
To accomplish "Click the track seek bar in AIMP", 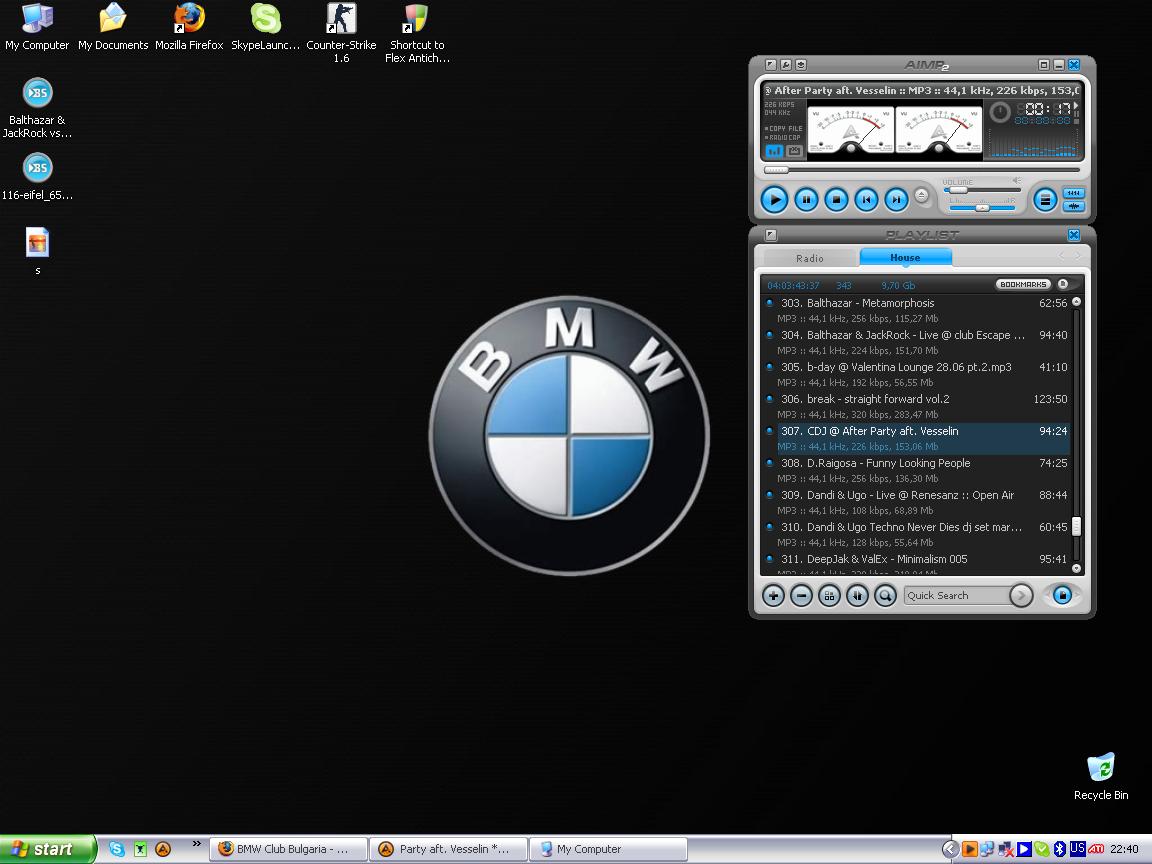I will pyautogui.click(x=922, y=170).
